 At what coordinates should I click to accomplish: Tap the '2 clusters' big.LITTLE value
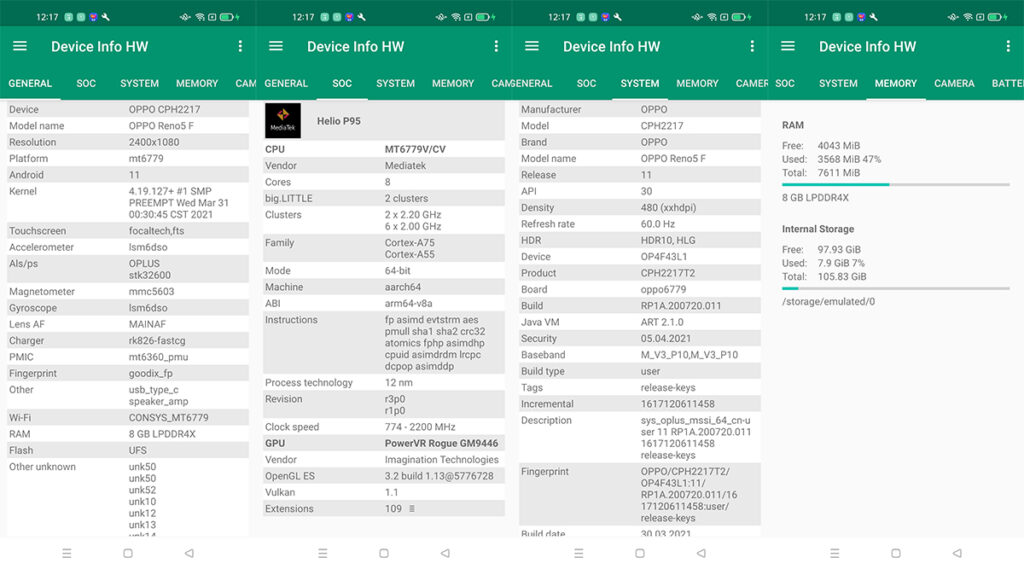pos(406,198)
